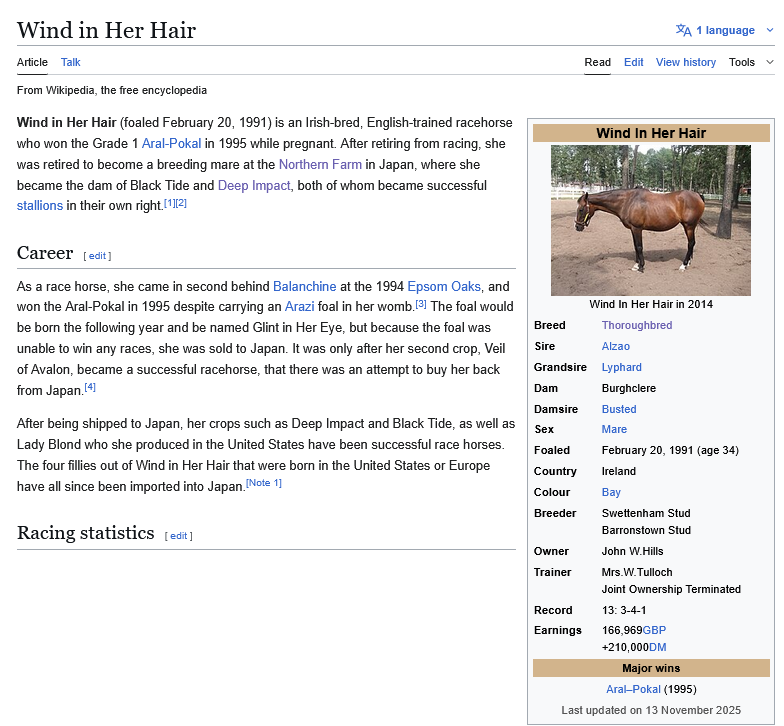Follow the Mare link
The width and height of the screenshot is (784, 726).
coord(614,429)
